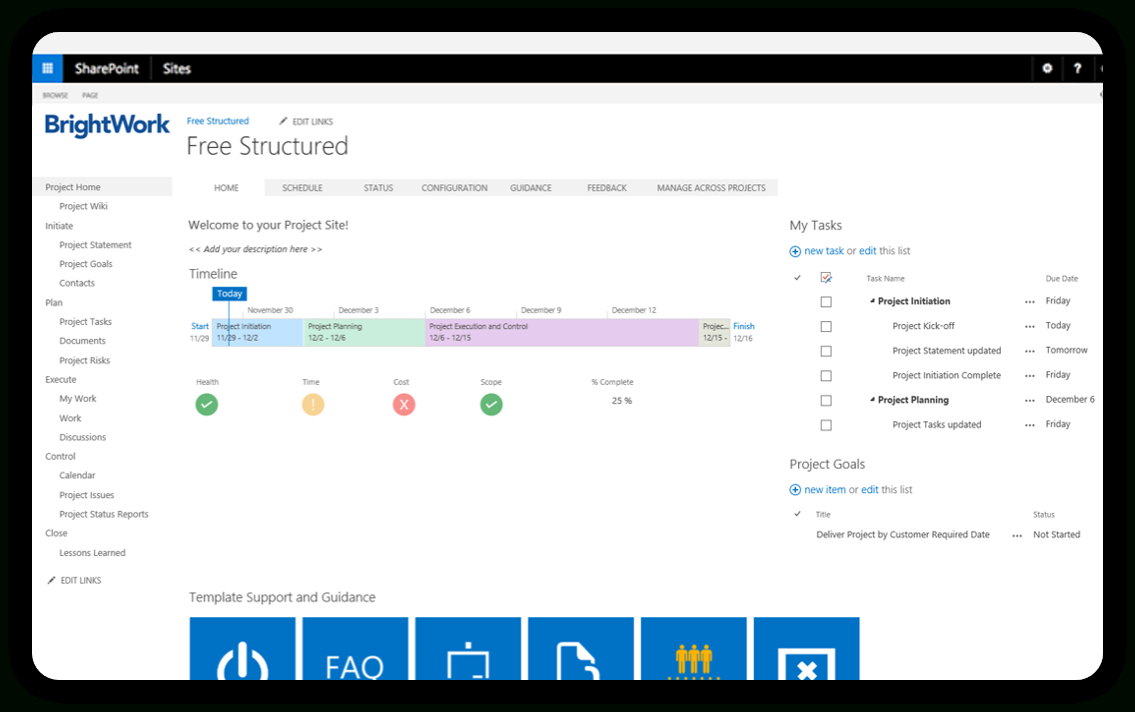Check the Project Planning task checkbox
Screen dimensions: 1135x712
(826, 400)
